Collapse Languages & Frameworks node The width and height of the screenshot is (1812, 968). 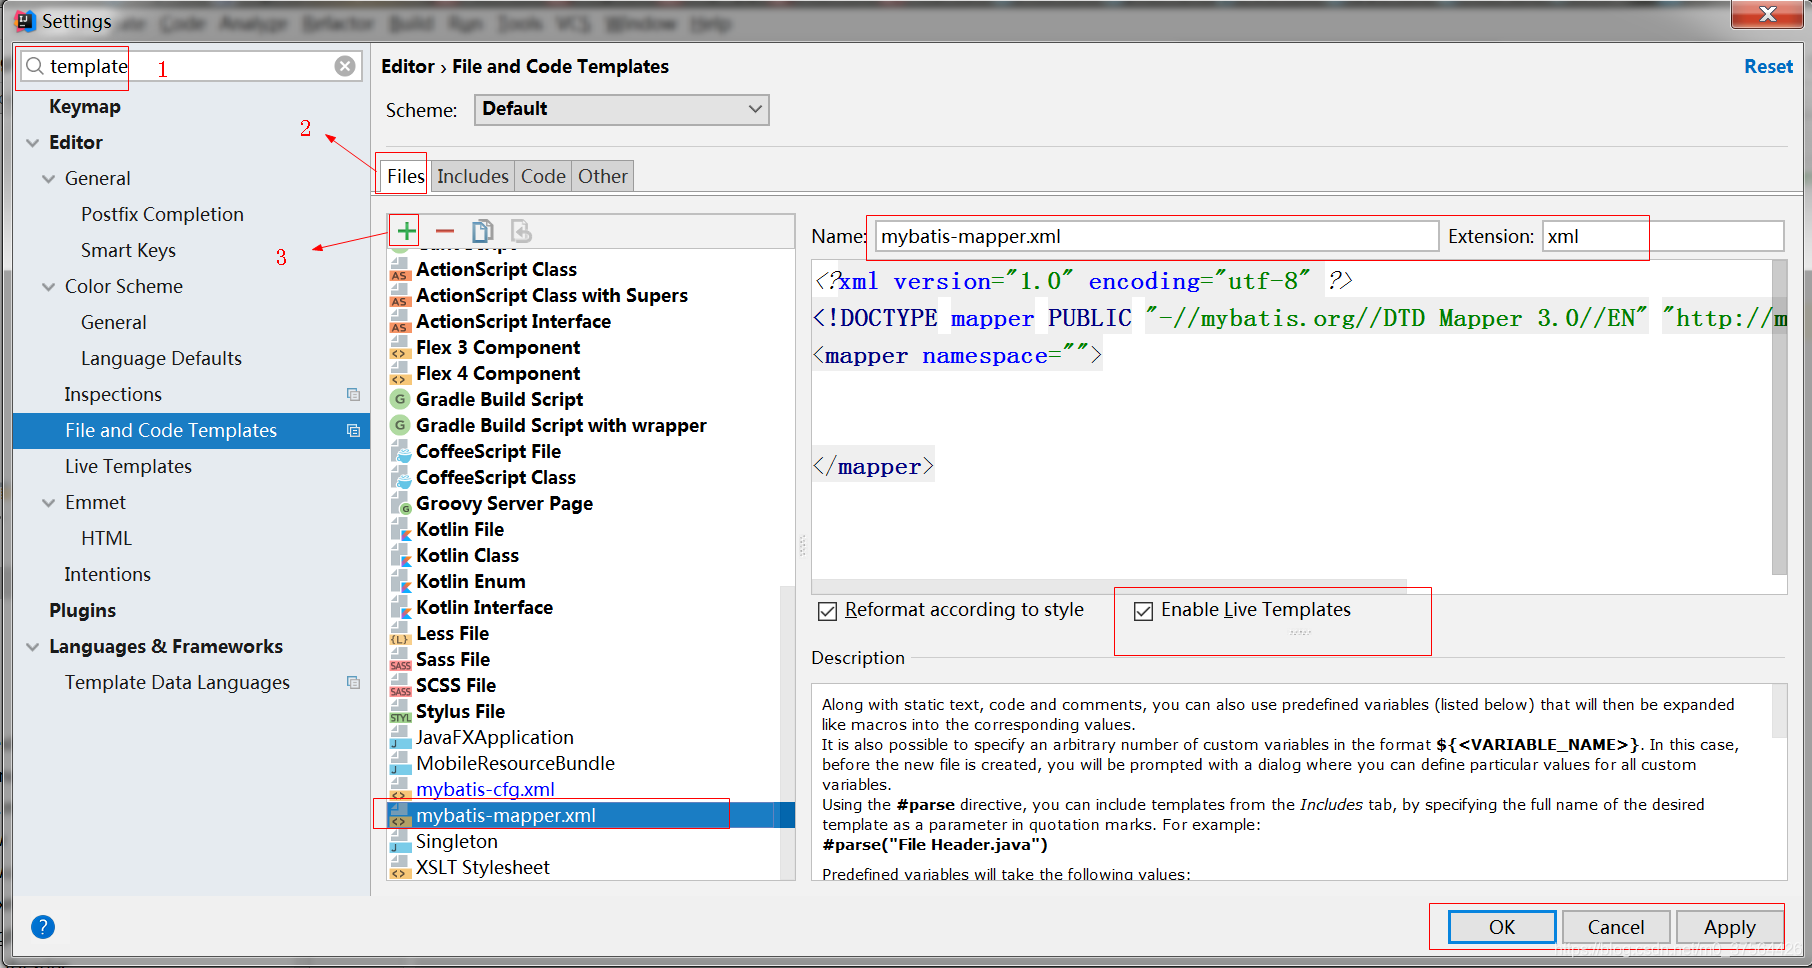[x=33, y=647]
